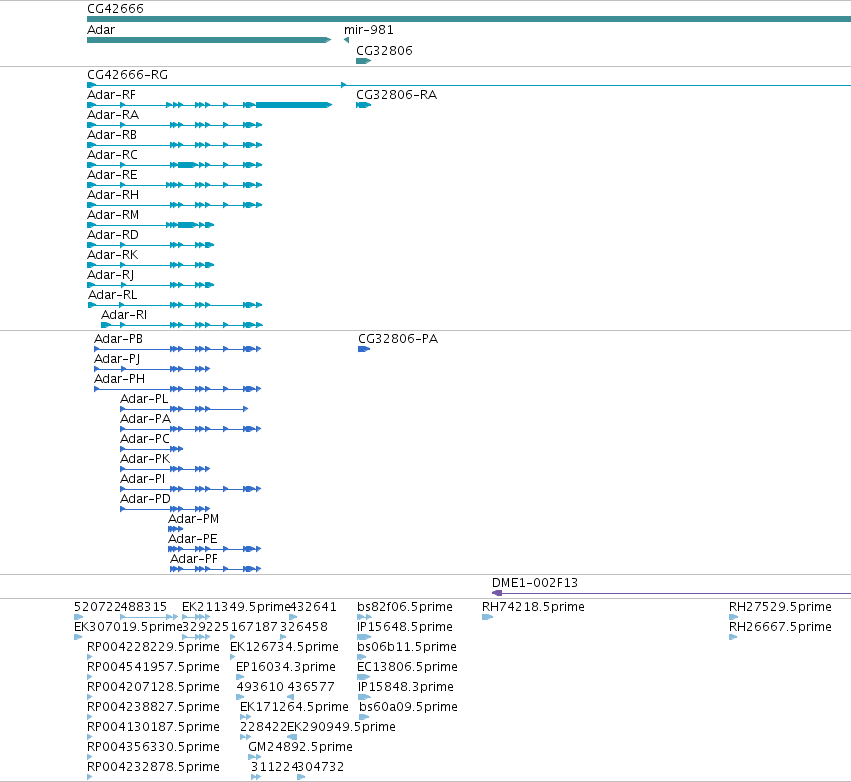Image resolution: width=851 pixels, height=782 pixels.
Task: Select protein Adar-PM label
Action: 193,519
